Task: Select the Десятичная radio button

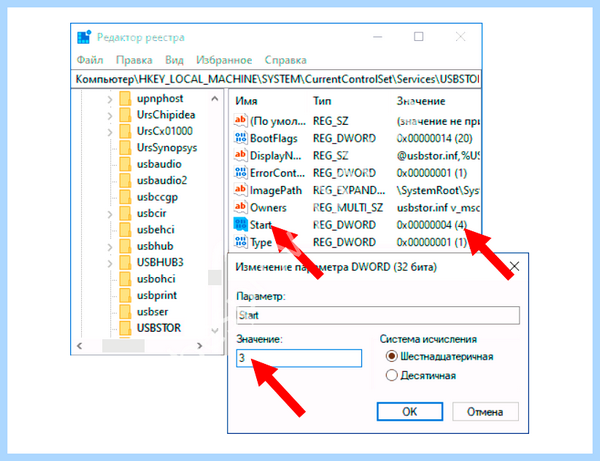Action: click(x=391, y=375)
